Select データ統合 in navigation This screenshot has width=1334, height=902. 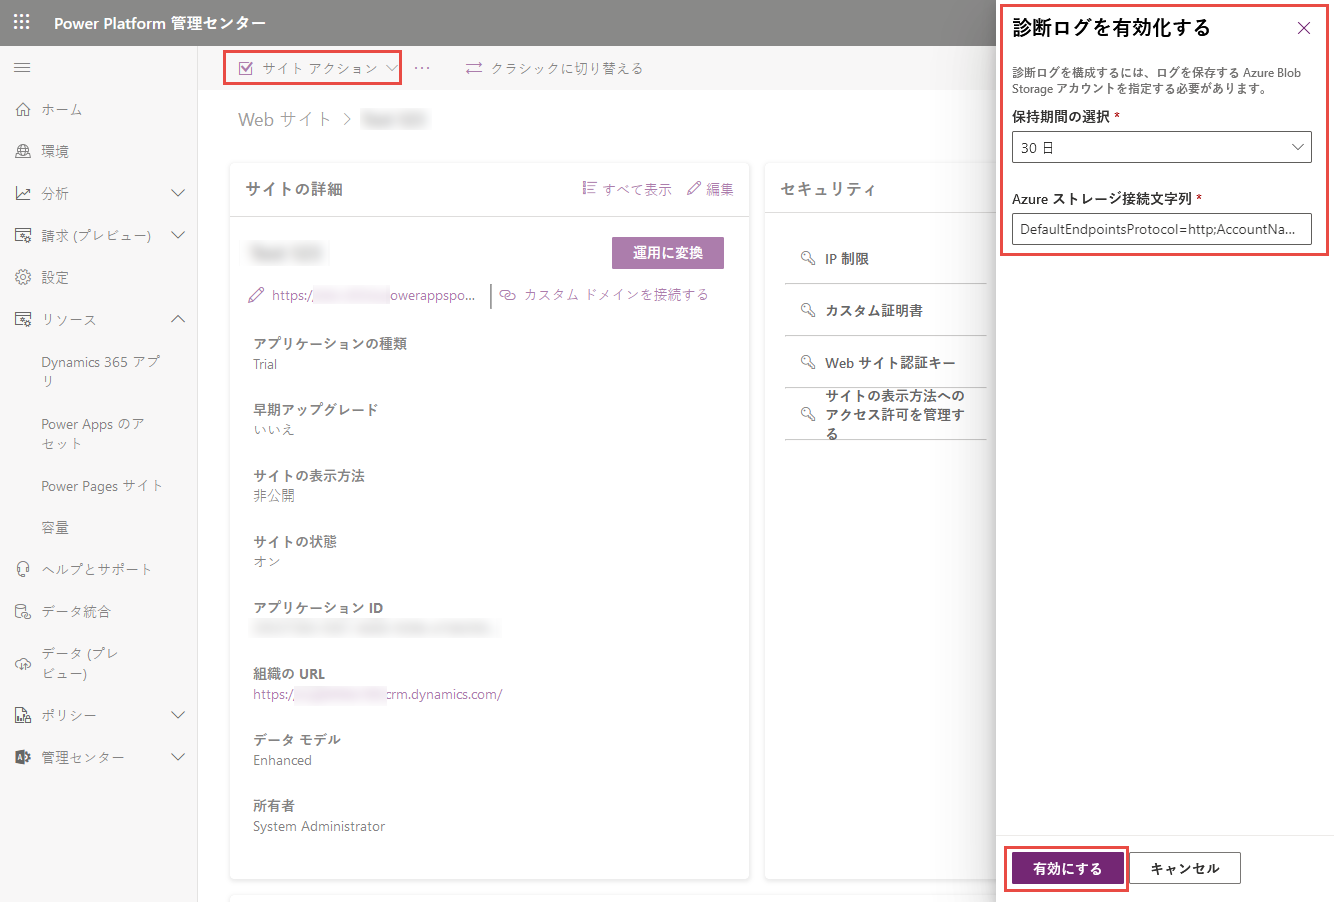pyautogui.click(x=76, y=611)
